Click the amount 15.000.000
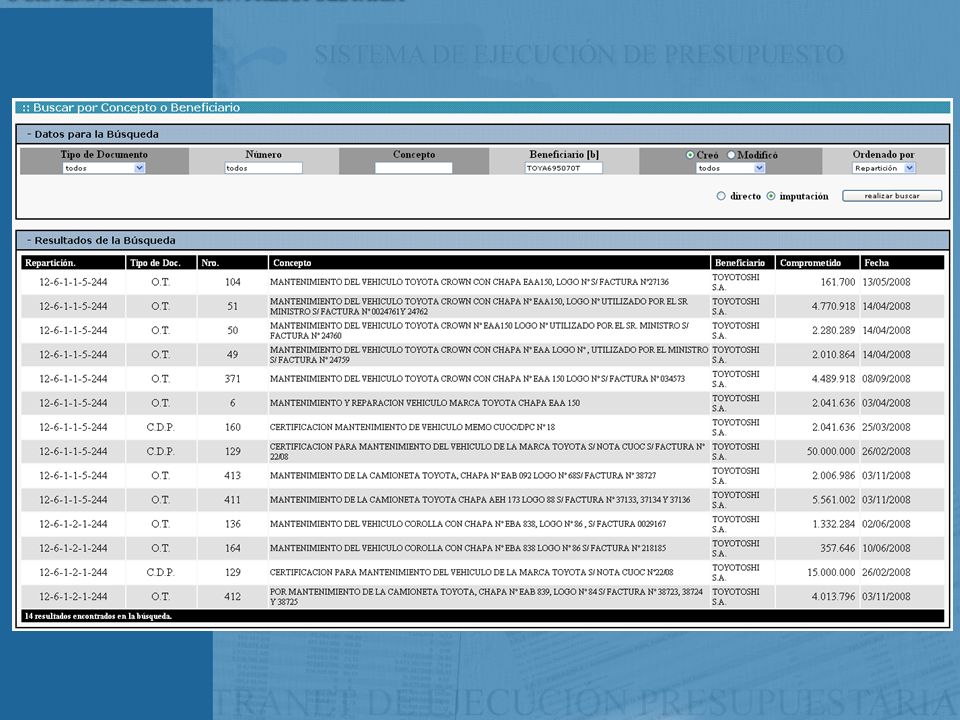Screen dimensions: 960x720 tap(831, 572)
